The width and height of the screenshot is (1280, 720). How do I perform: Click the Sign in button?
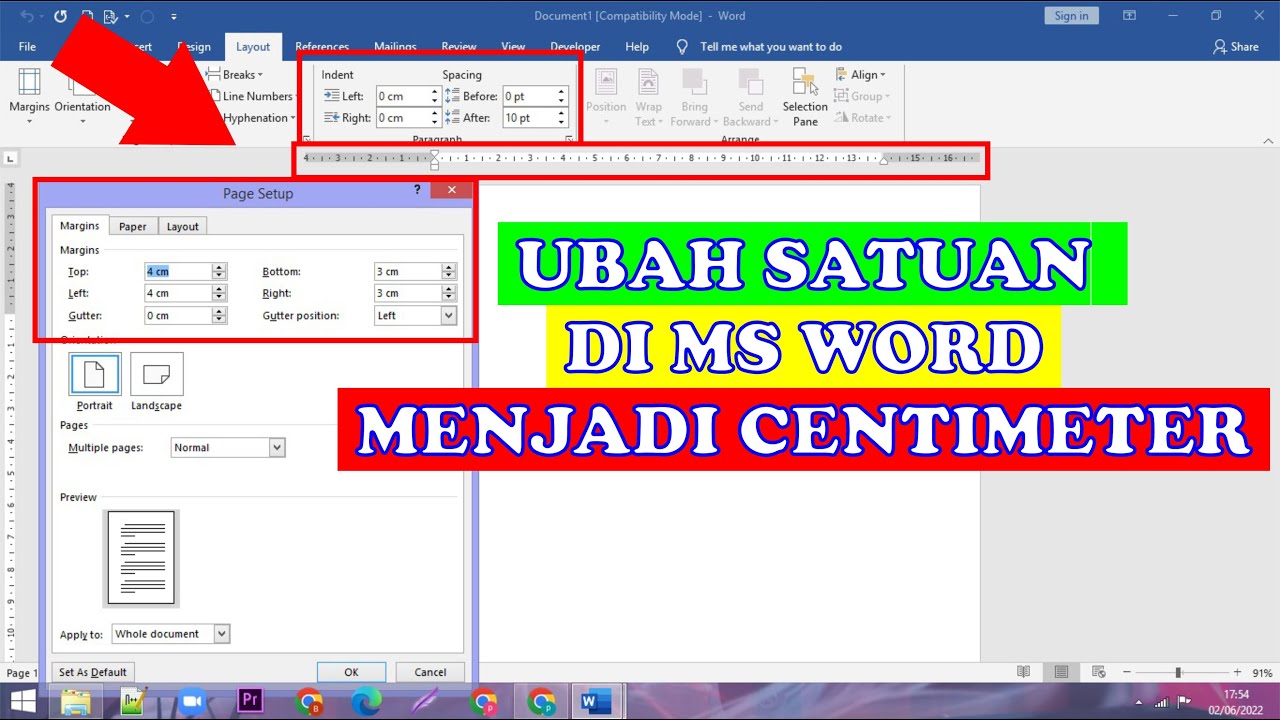click(x=1071, y=15)
